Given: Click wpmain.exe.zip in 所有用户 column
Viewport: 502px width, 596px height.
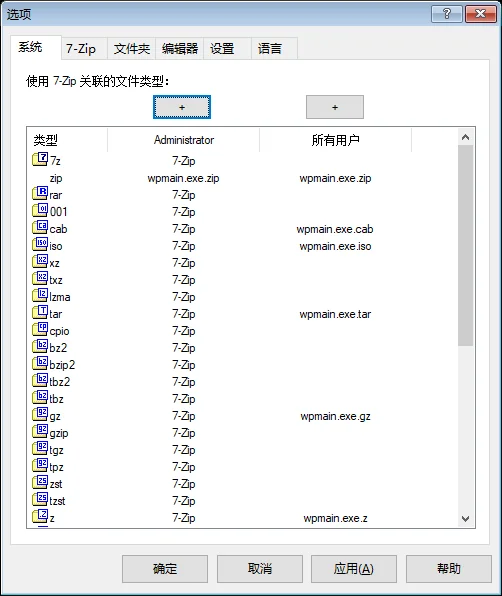Looking at the screenshot, I should [x=335, y=178].
